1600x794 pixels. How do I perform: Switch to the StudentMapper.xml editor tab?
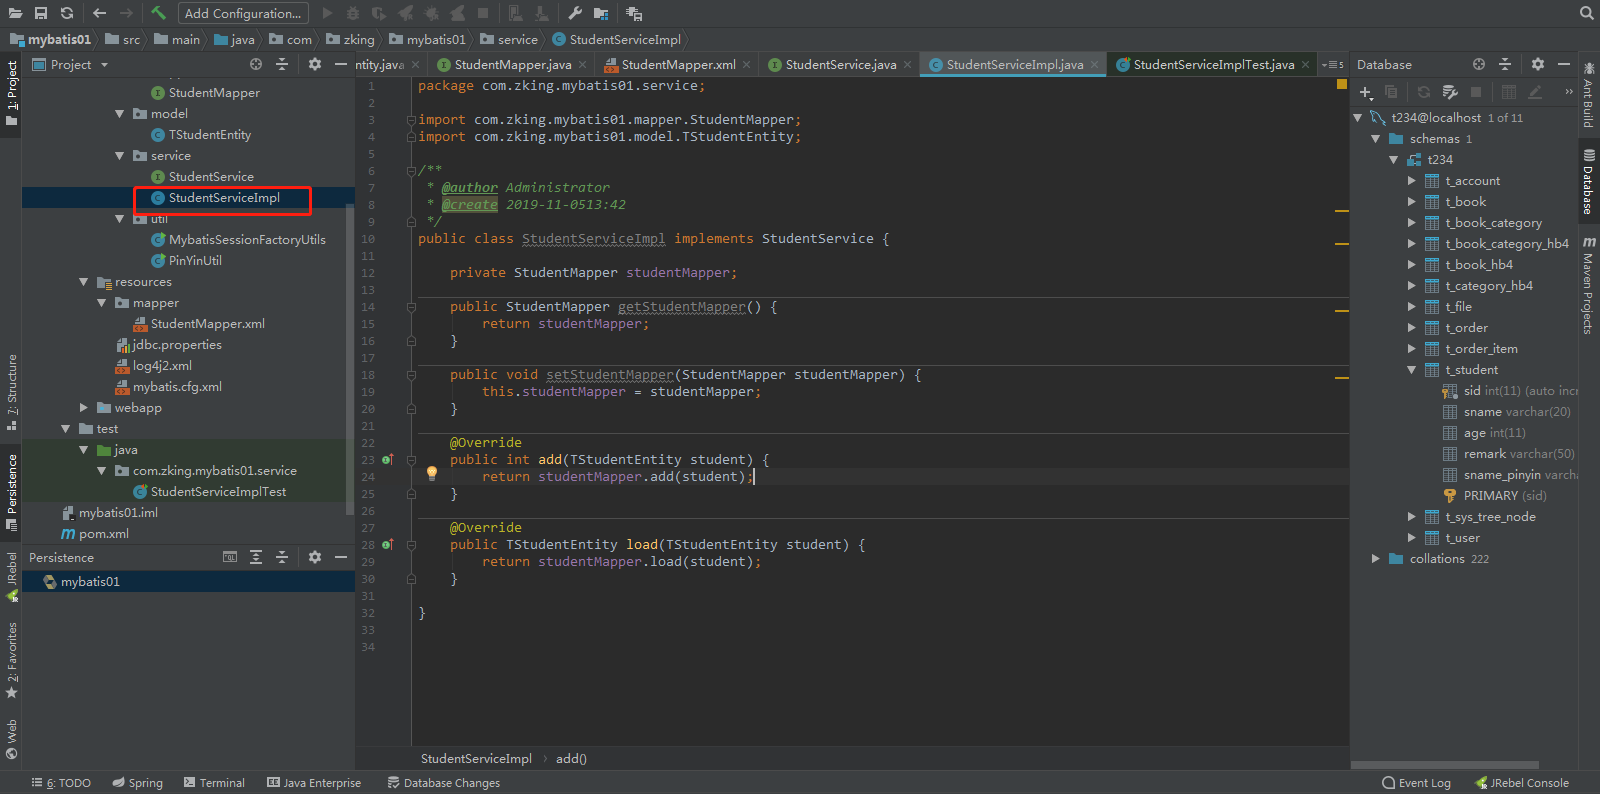[x=678, y=64]
